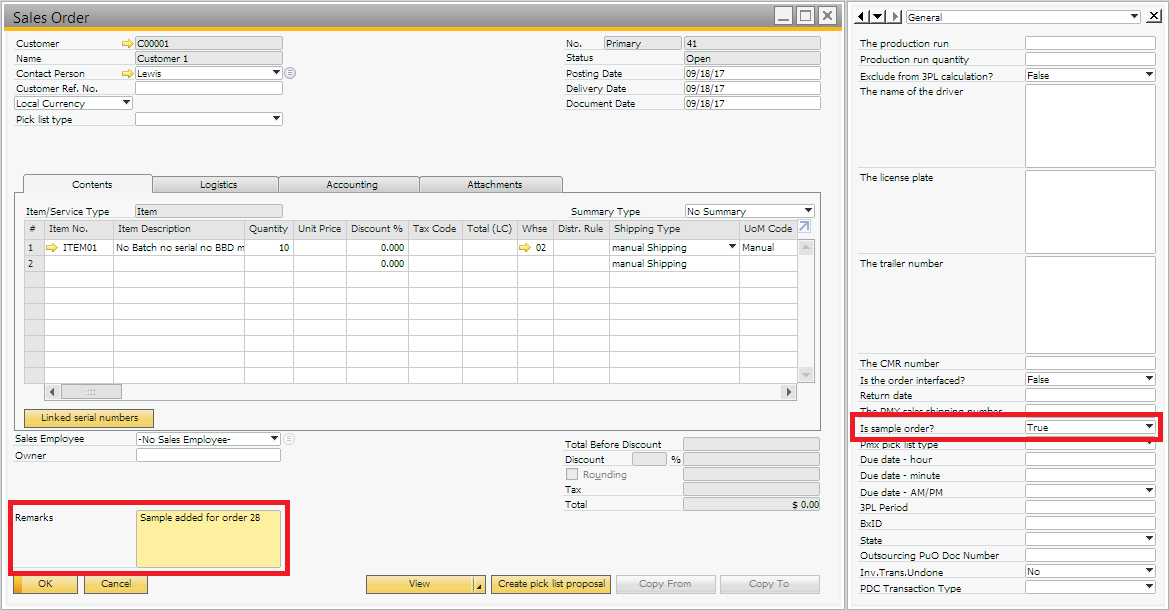The width and height of the screenshot is (1170, 611).
Task: Toggle the Rounding checkbox
Action: pyautogui.click(x=573, y=475)
